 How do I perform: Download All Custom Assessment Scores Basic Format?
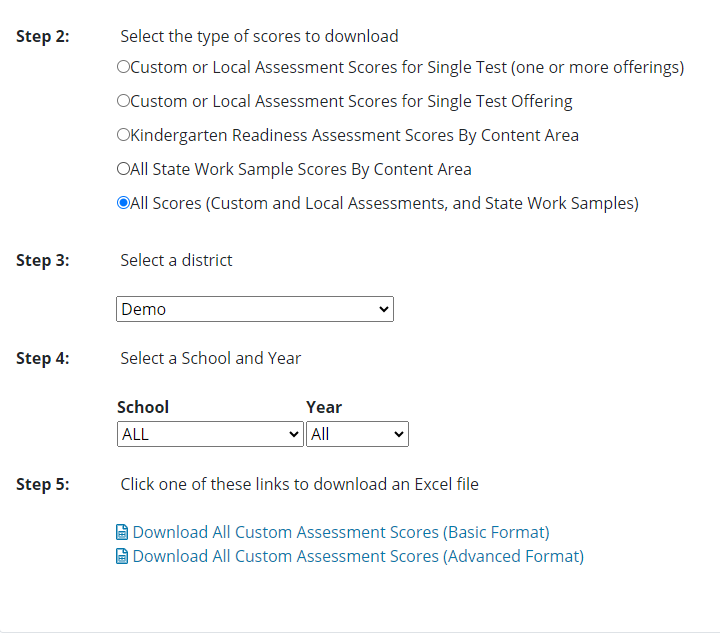(x=340, y=532)
